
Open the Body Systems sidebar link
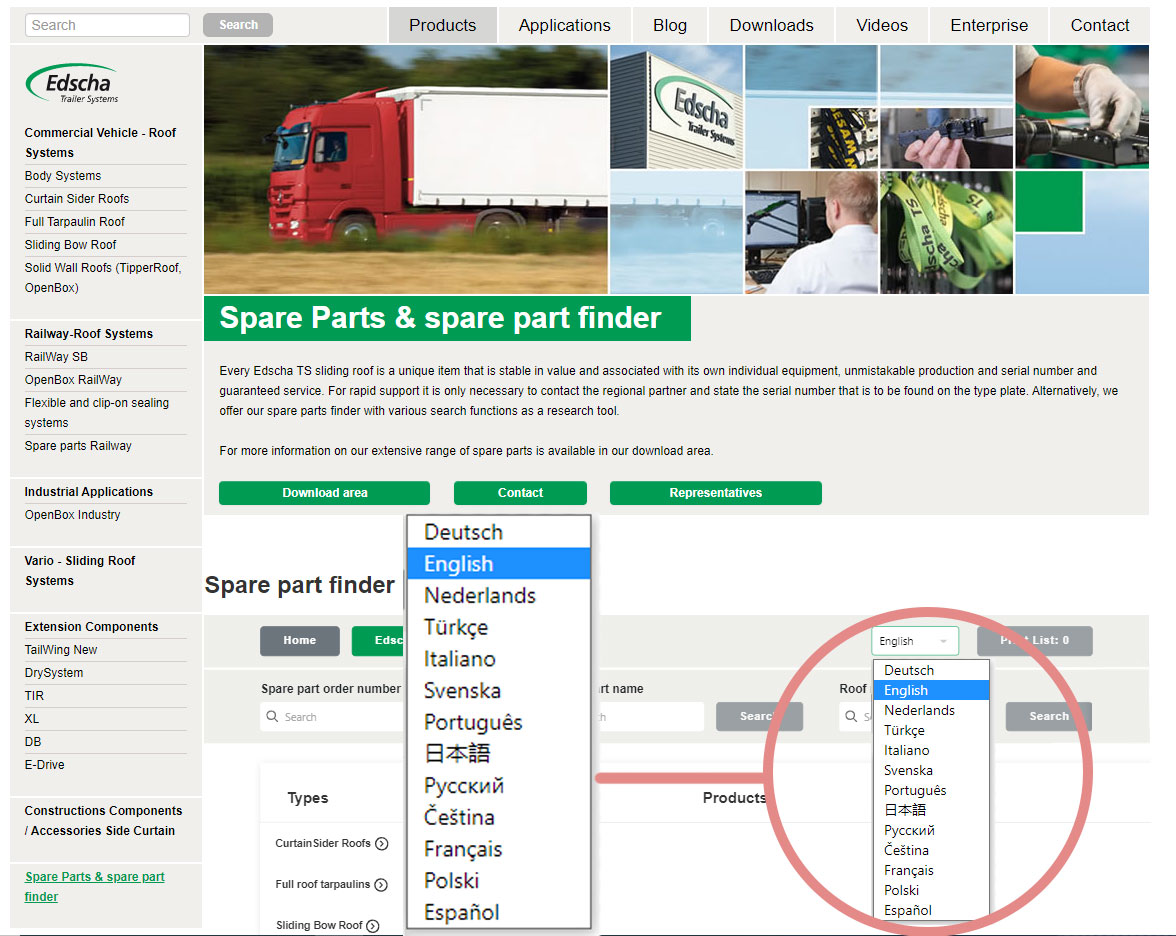[63, 176]
